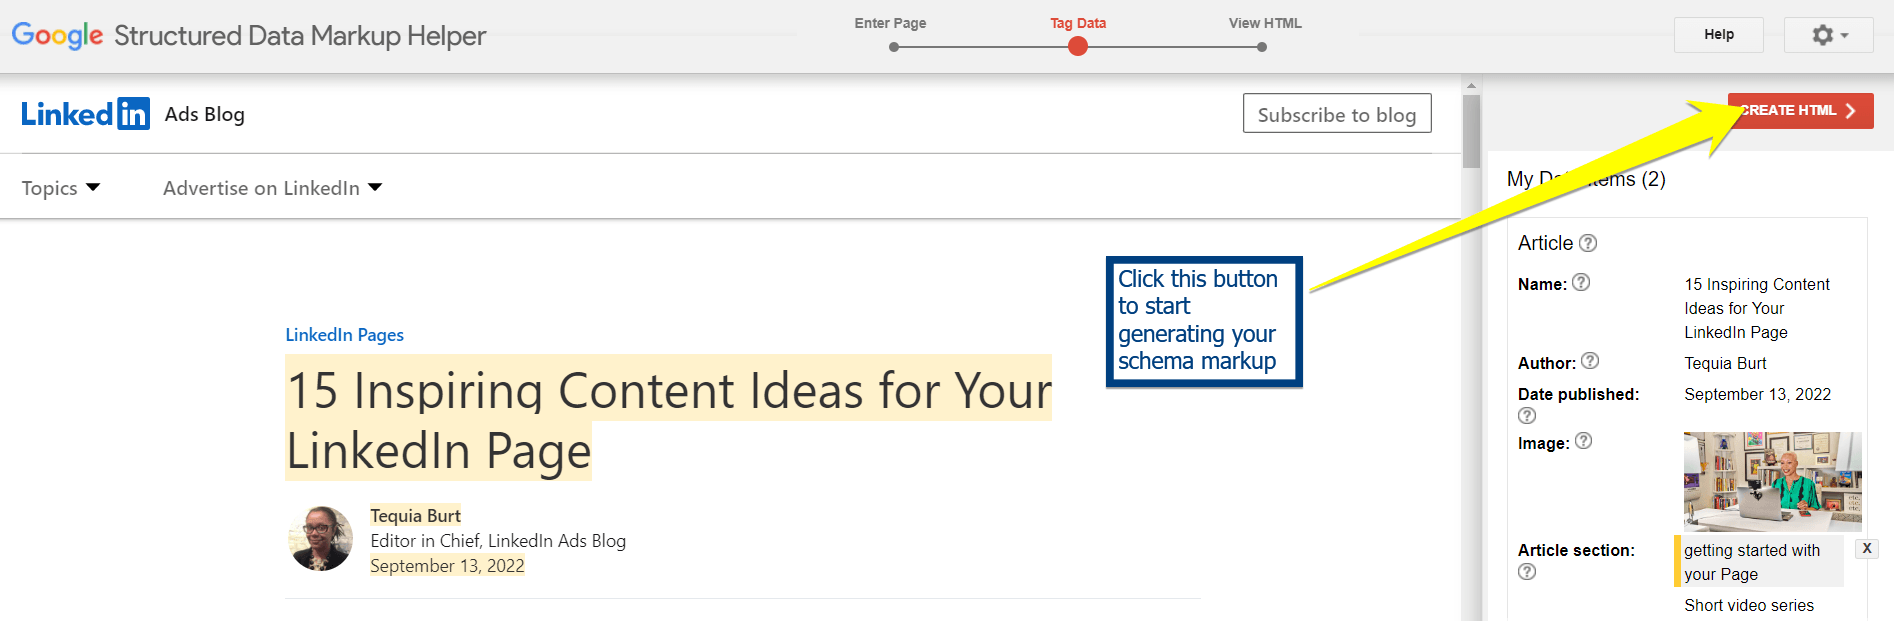The height and width of the screenshot is (621, 1894).
Task: Open the Help button
Action: point(1718,35)
